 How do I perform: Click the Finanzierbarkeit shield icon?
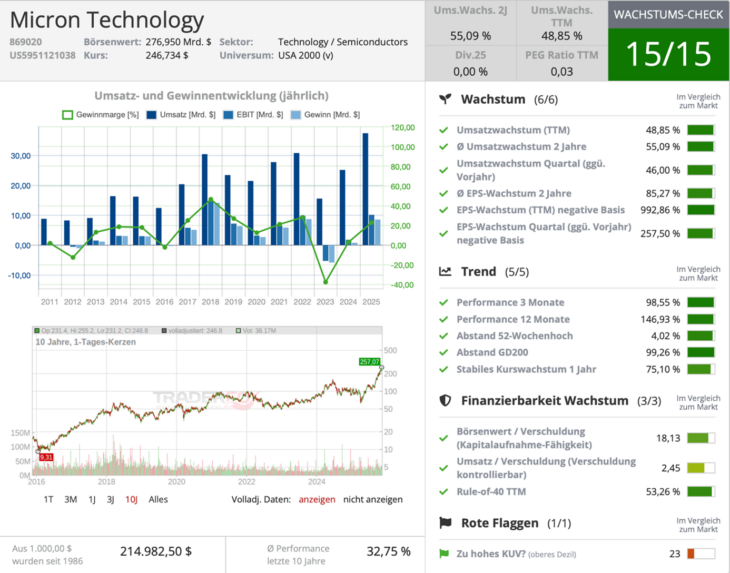(x=445, y=401)
